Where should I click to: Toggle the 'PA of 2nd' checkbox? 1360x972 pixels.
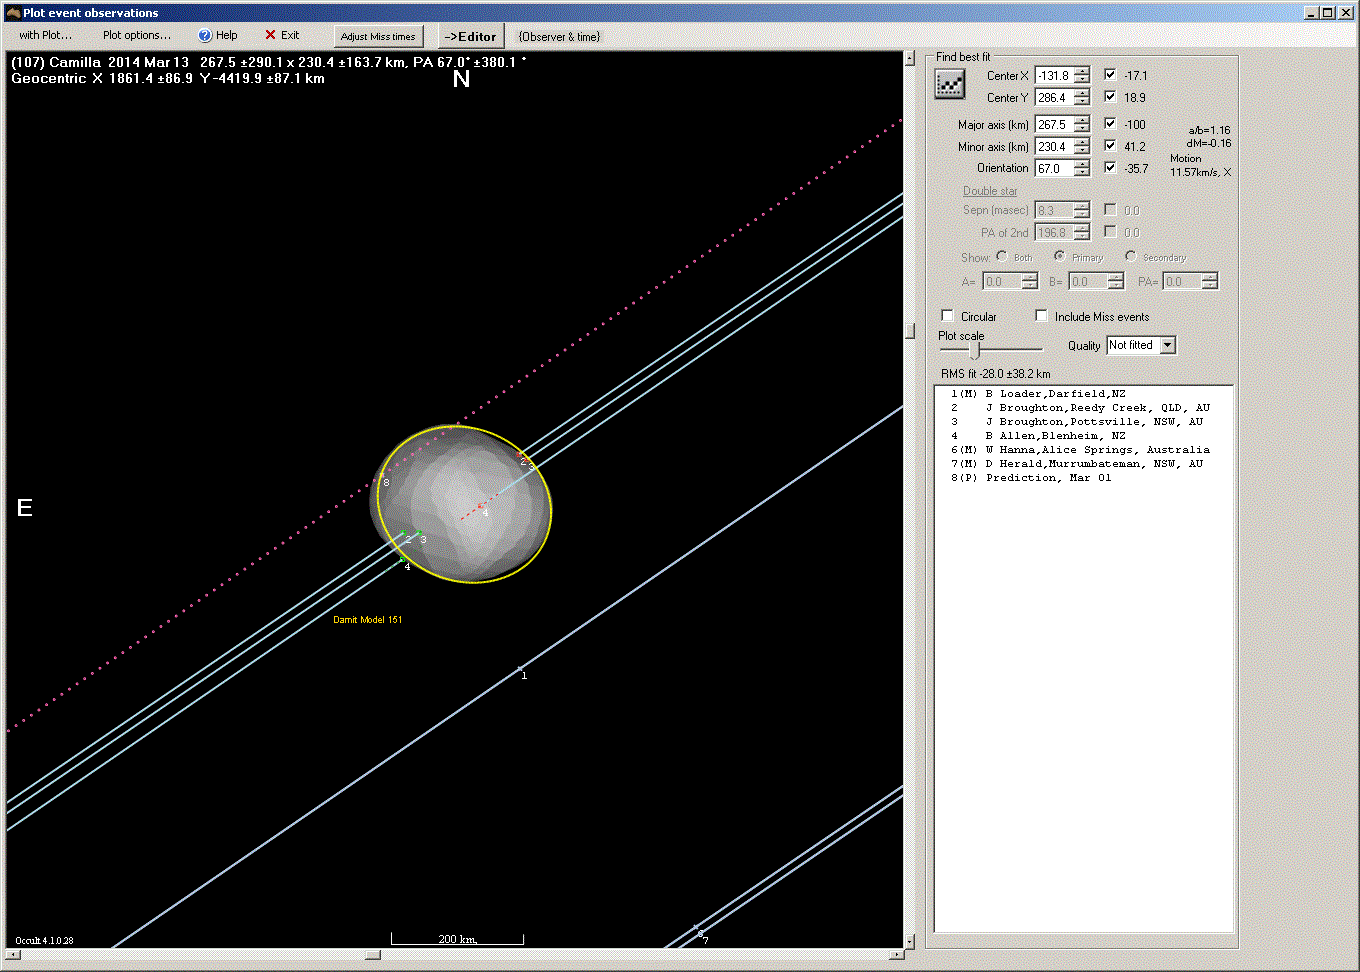click(1110, 231)
